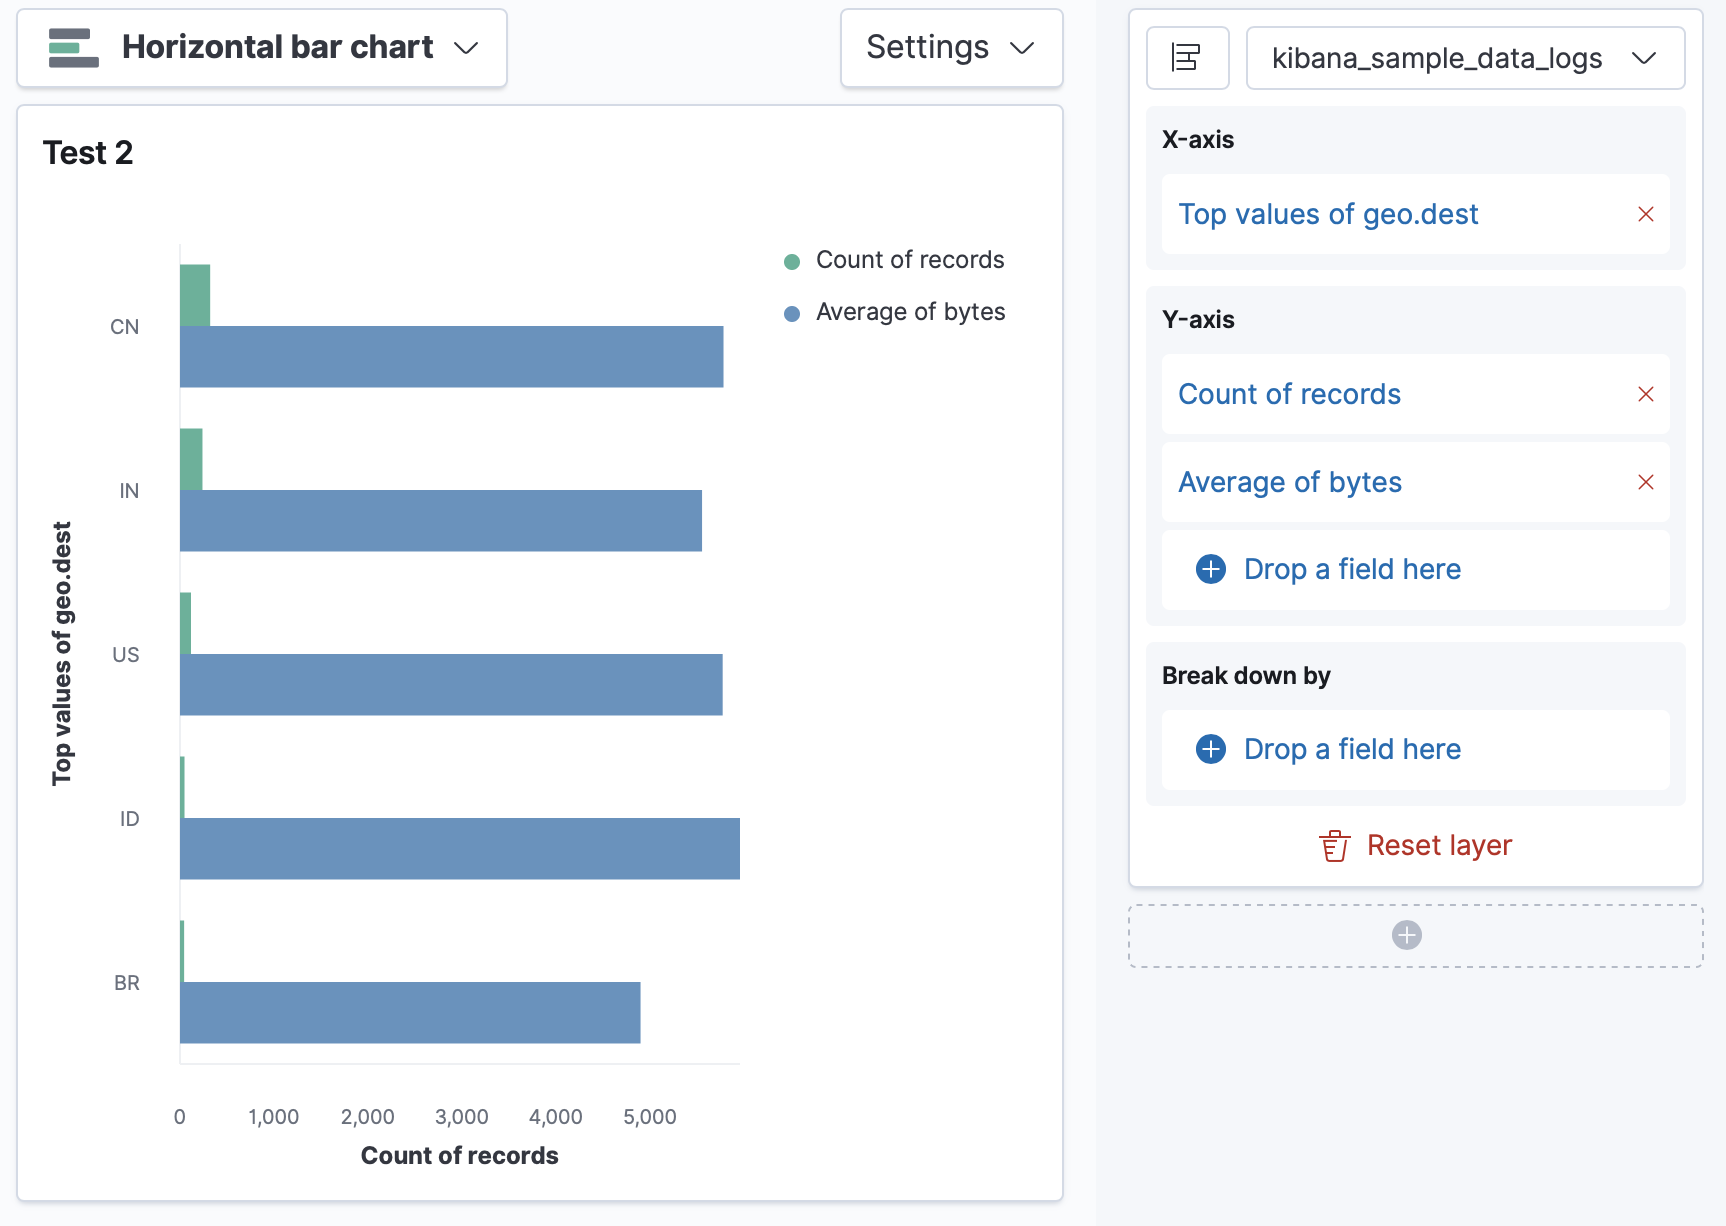Click the horizontal bar chart icon

pyautogui.click(x=74, y=48)
